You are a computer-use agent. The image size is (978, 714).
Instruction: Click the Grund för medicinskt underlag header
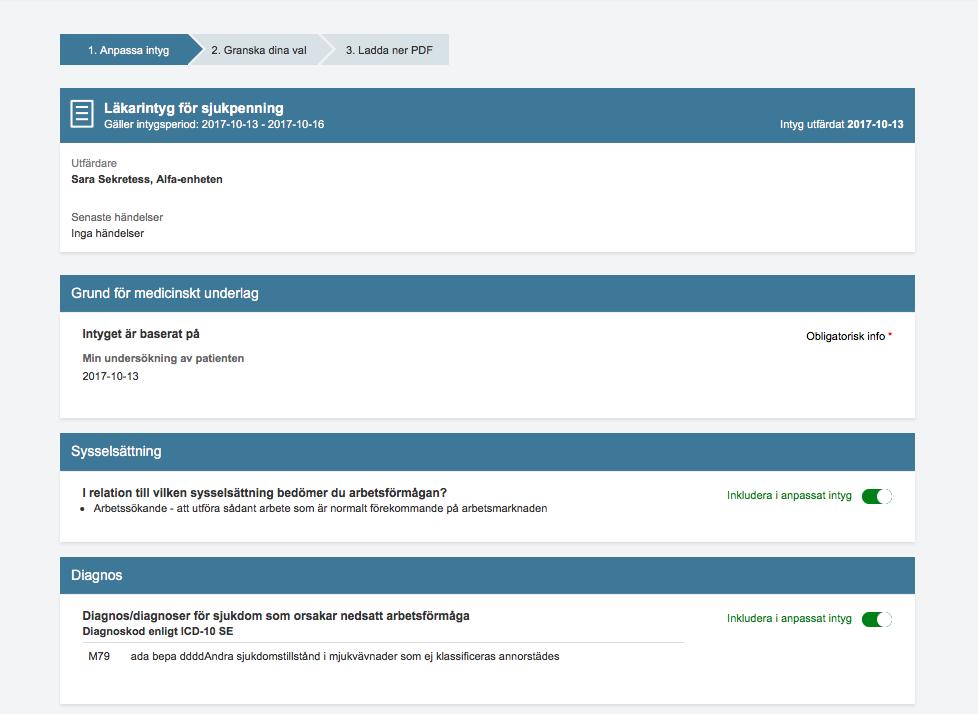tap(487, 293)
